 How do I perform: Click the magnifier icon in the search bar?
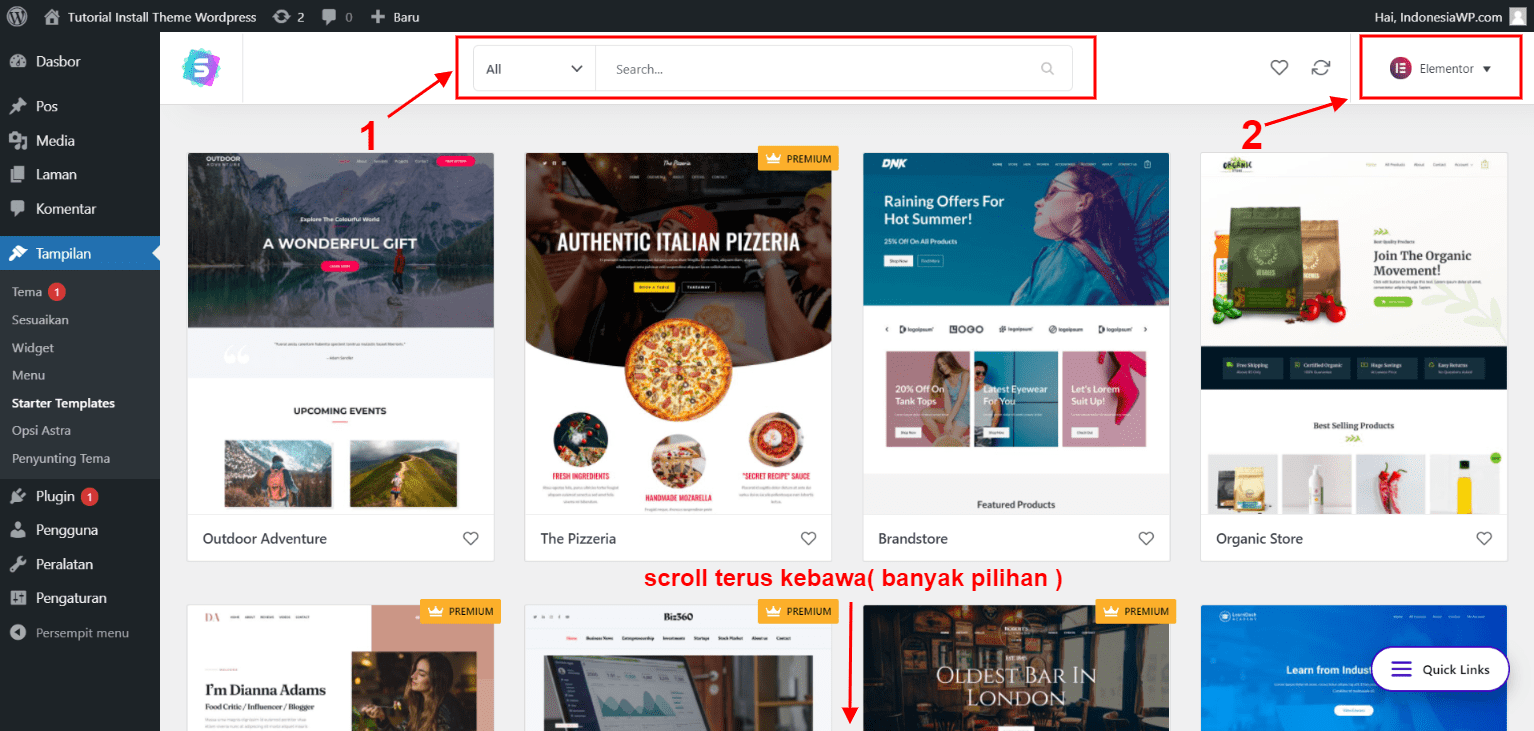pyautogui.click(x=1046, y=68)
